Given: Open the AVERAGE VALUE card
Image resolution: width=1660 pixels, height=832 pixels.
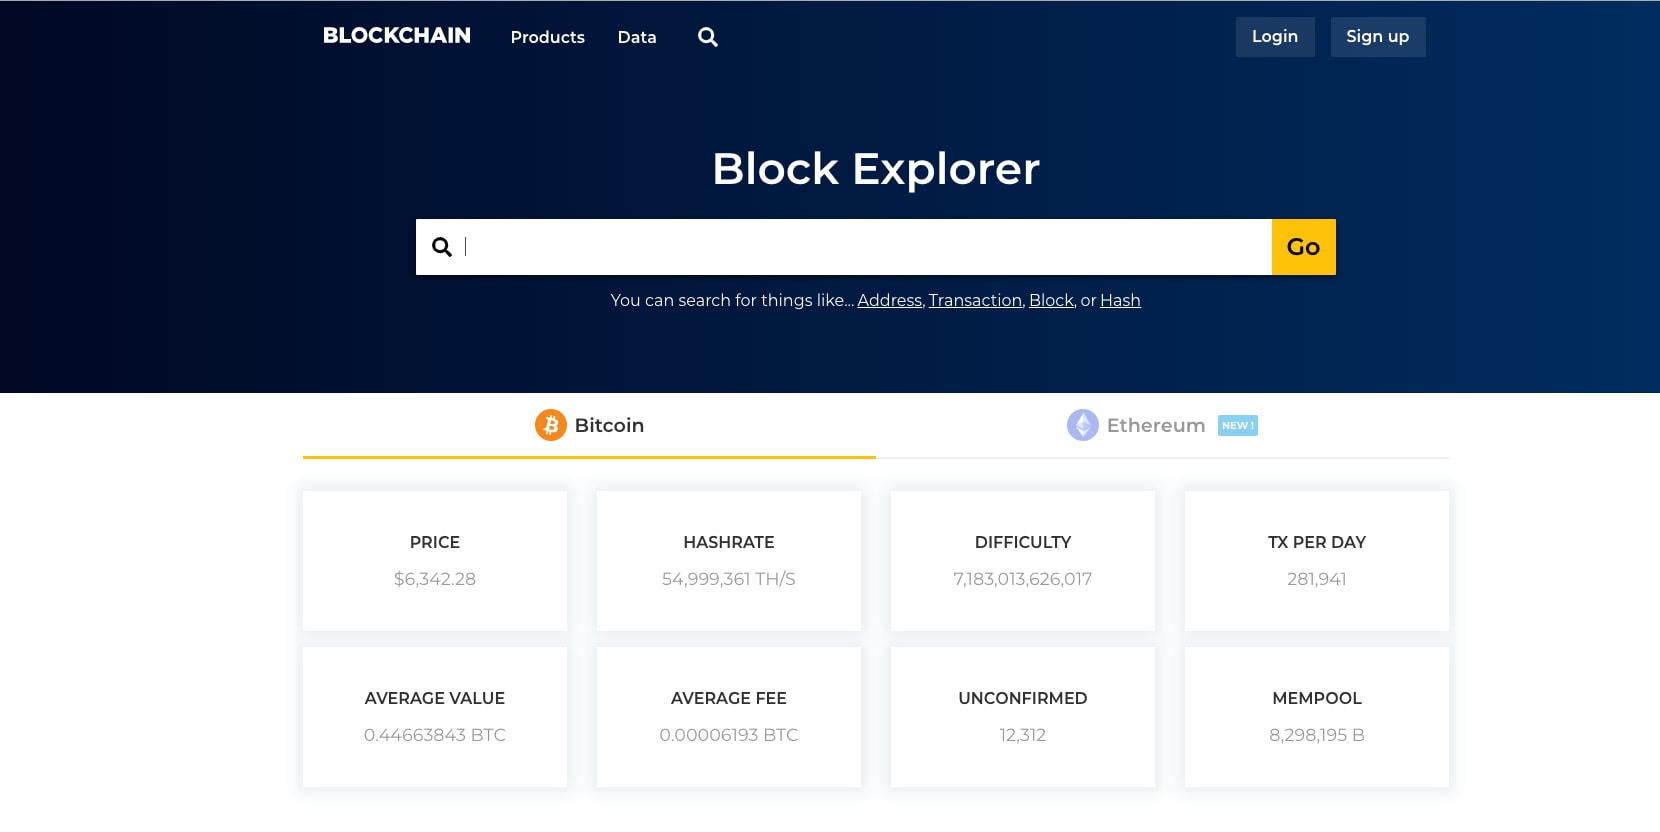Looking at the screenshot, I should coord(435,716).
